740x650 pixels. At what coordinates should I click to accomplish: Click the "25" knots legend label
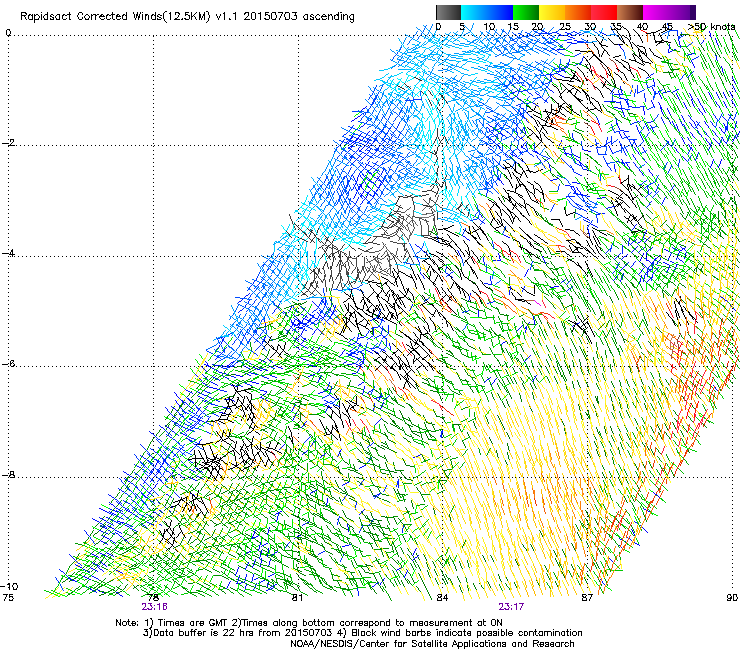(x=564, y=27)
